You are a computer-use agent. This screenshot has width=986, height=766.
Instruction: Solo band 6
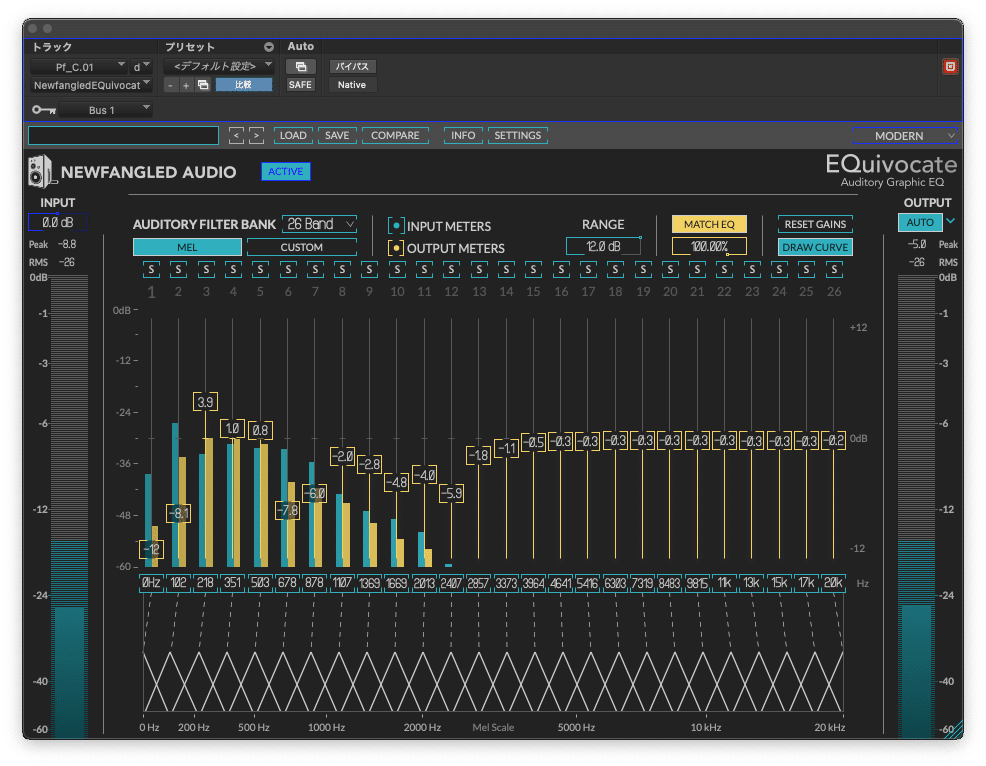(x=288, y=270)
